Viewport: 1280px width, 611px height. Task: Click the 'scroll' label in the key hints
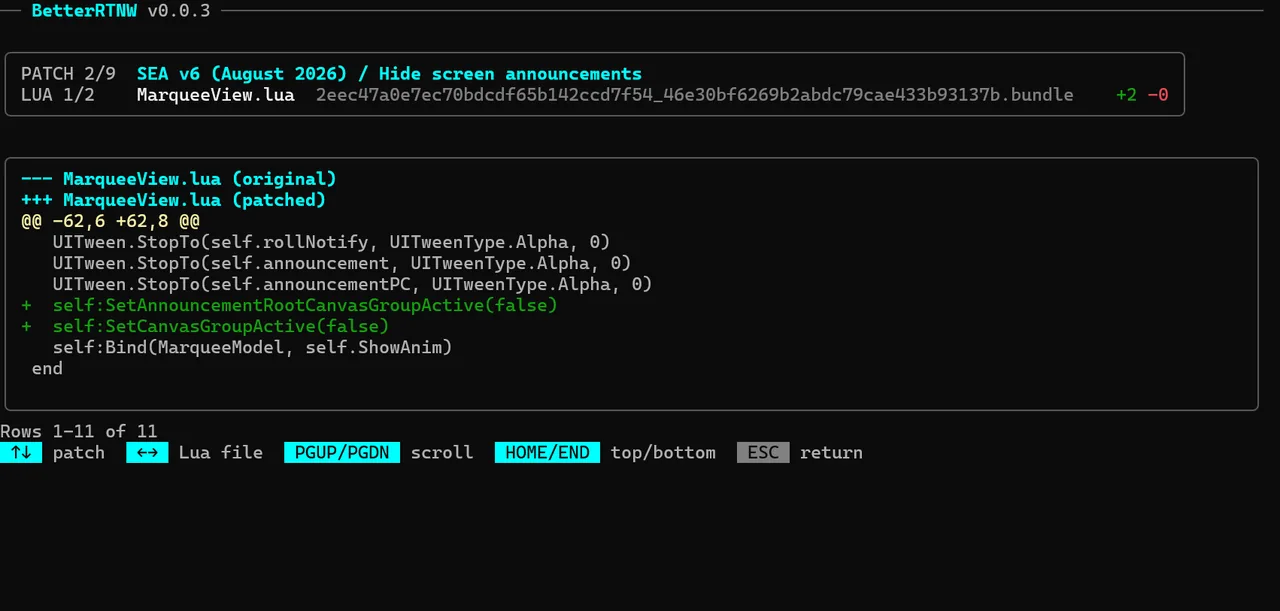tap(442, 452)
